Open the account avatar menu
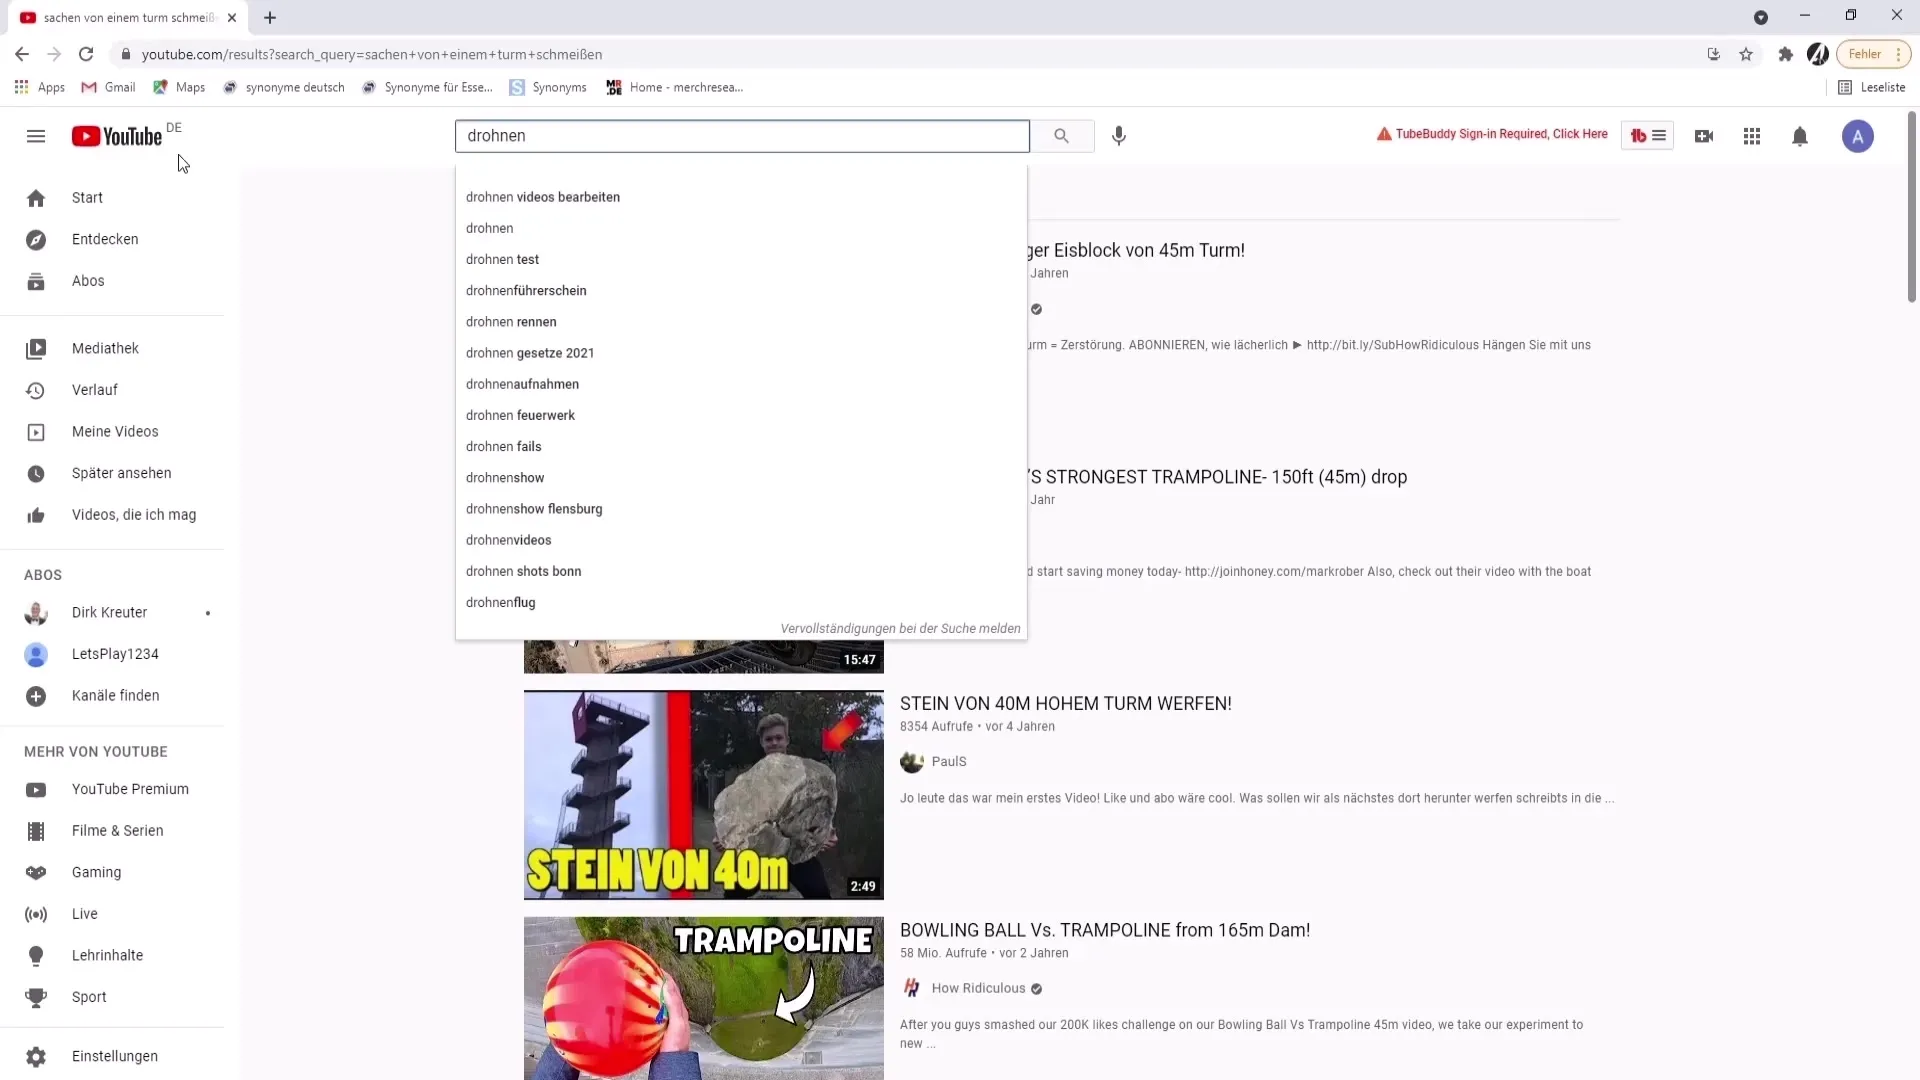The width and height of the screenshot is (1920, 1080). (1858, 136)
